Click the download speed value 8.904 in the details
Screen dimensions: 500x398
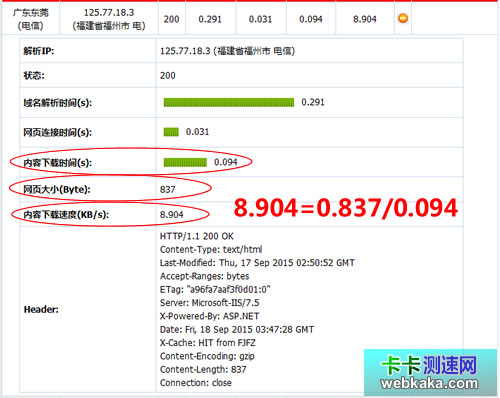(172, 215)
